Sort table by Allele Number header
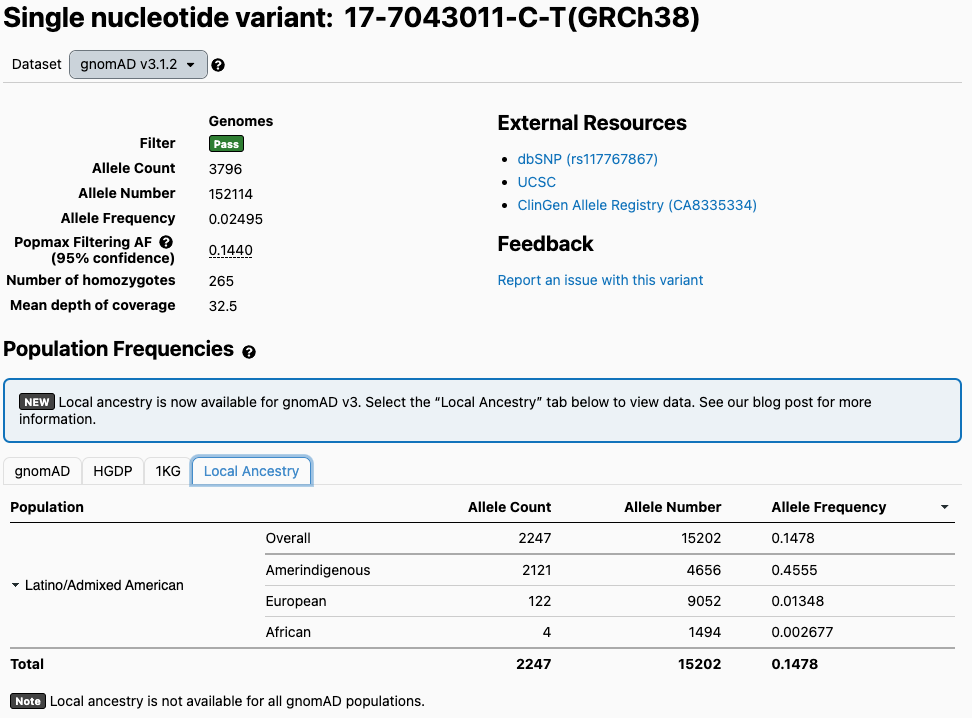 point(672,507)
